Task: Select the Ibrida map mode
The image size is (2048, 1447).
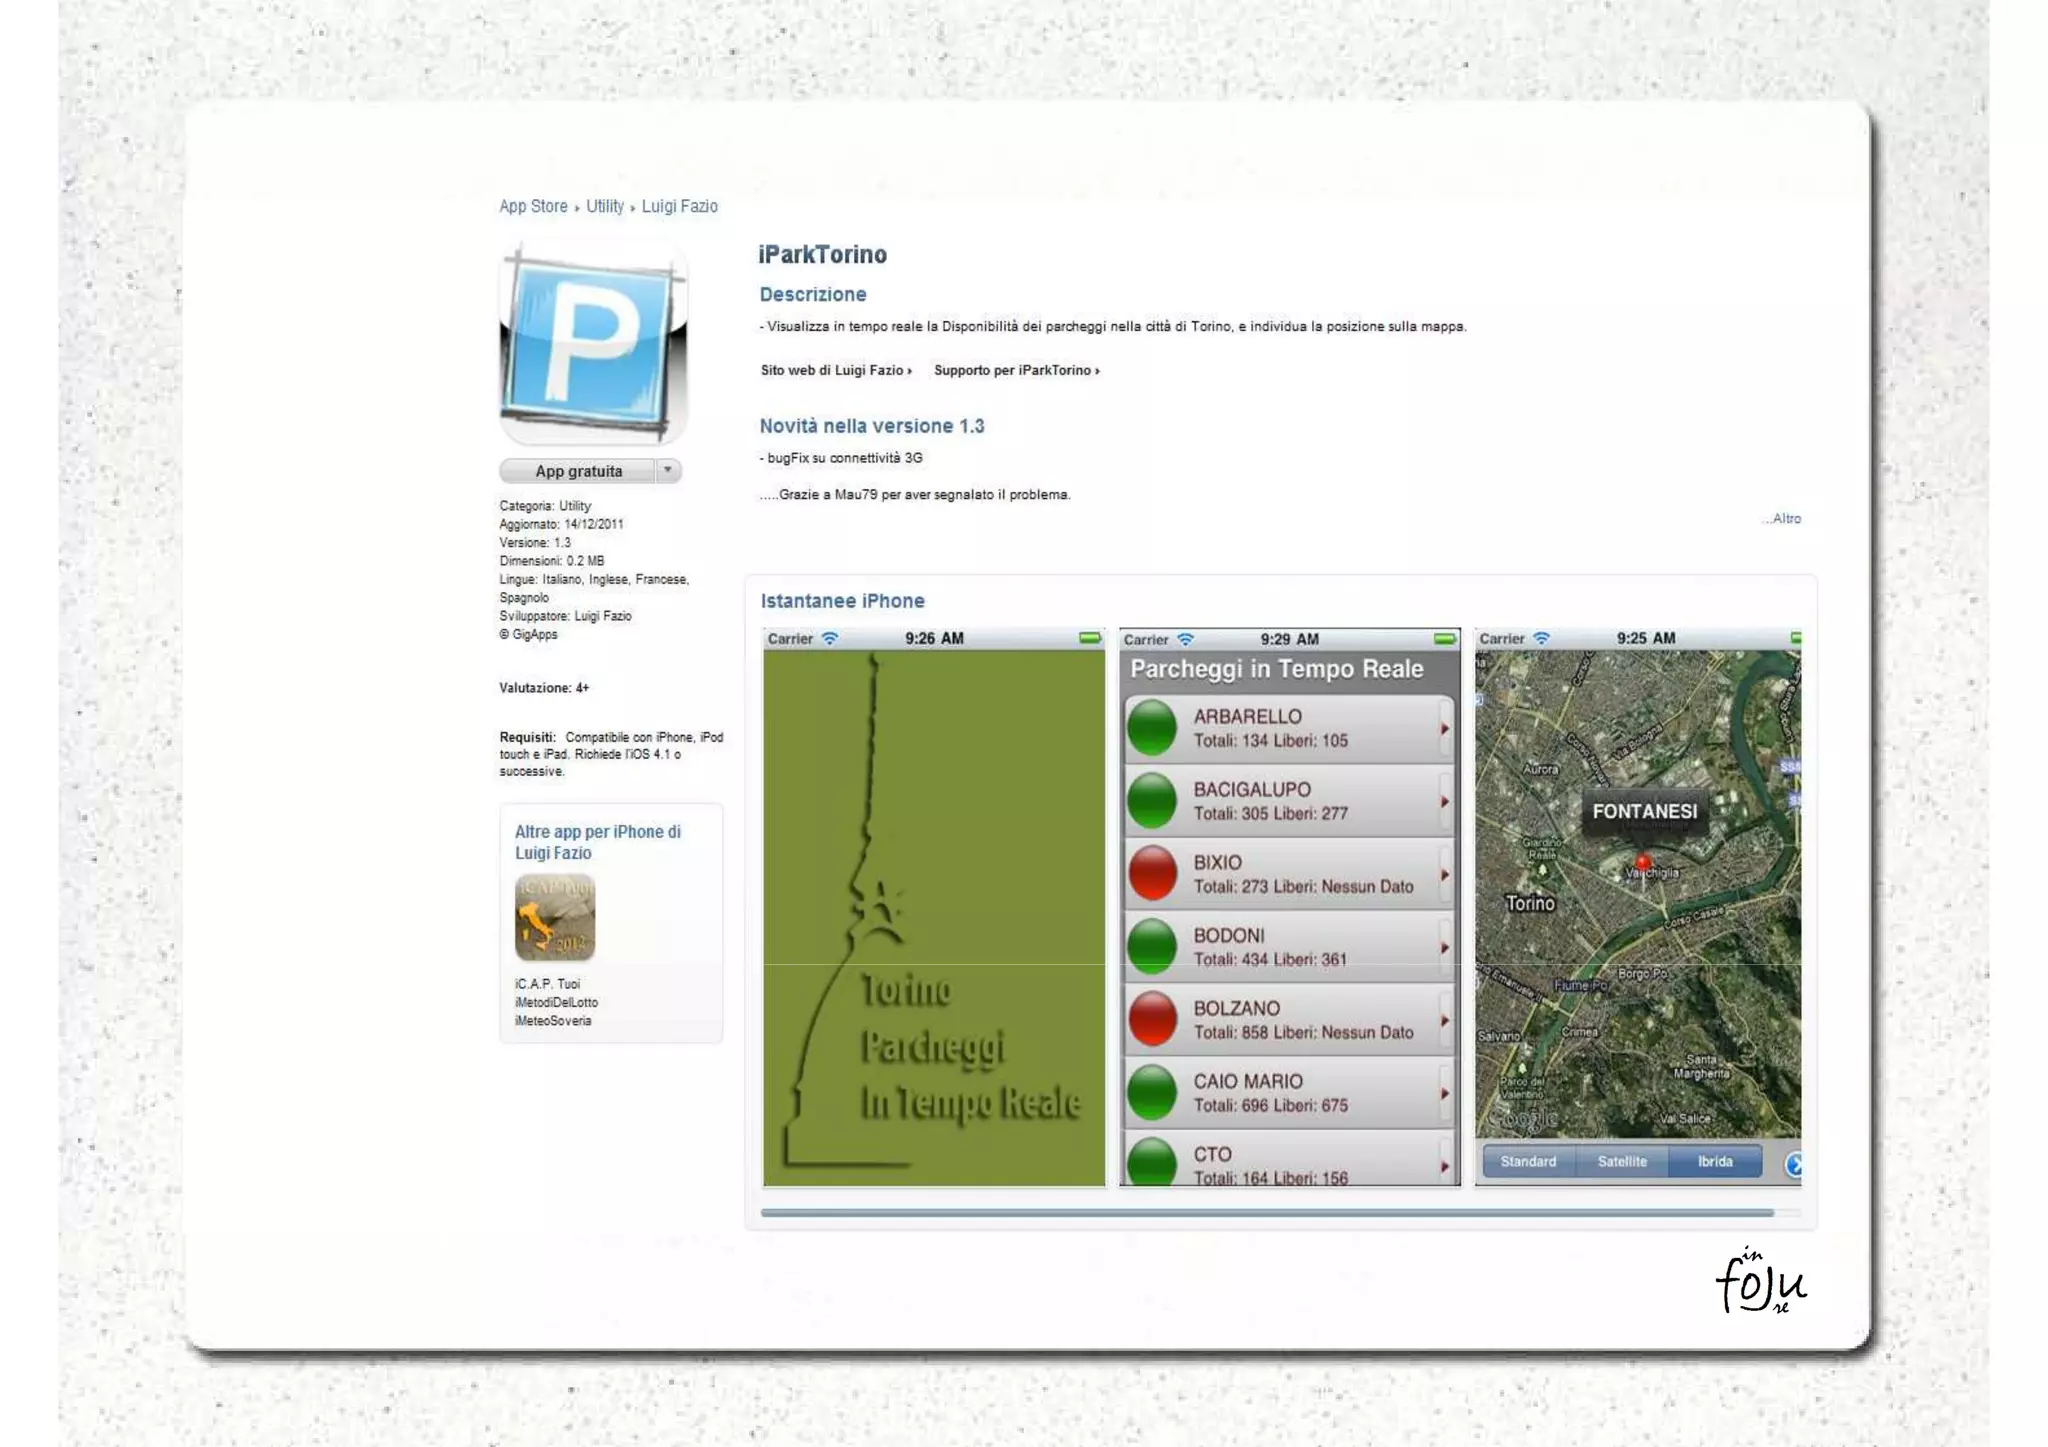Action: [1714, 1162]
